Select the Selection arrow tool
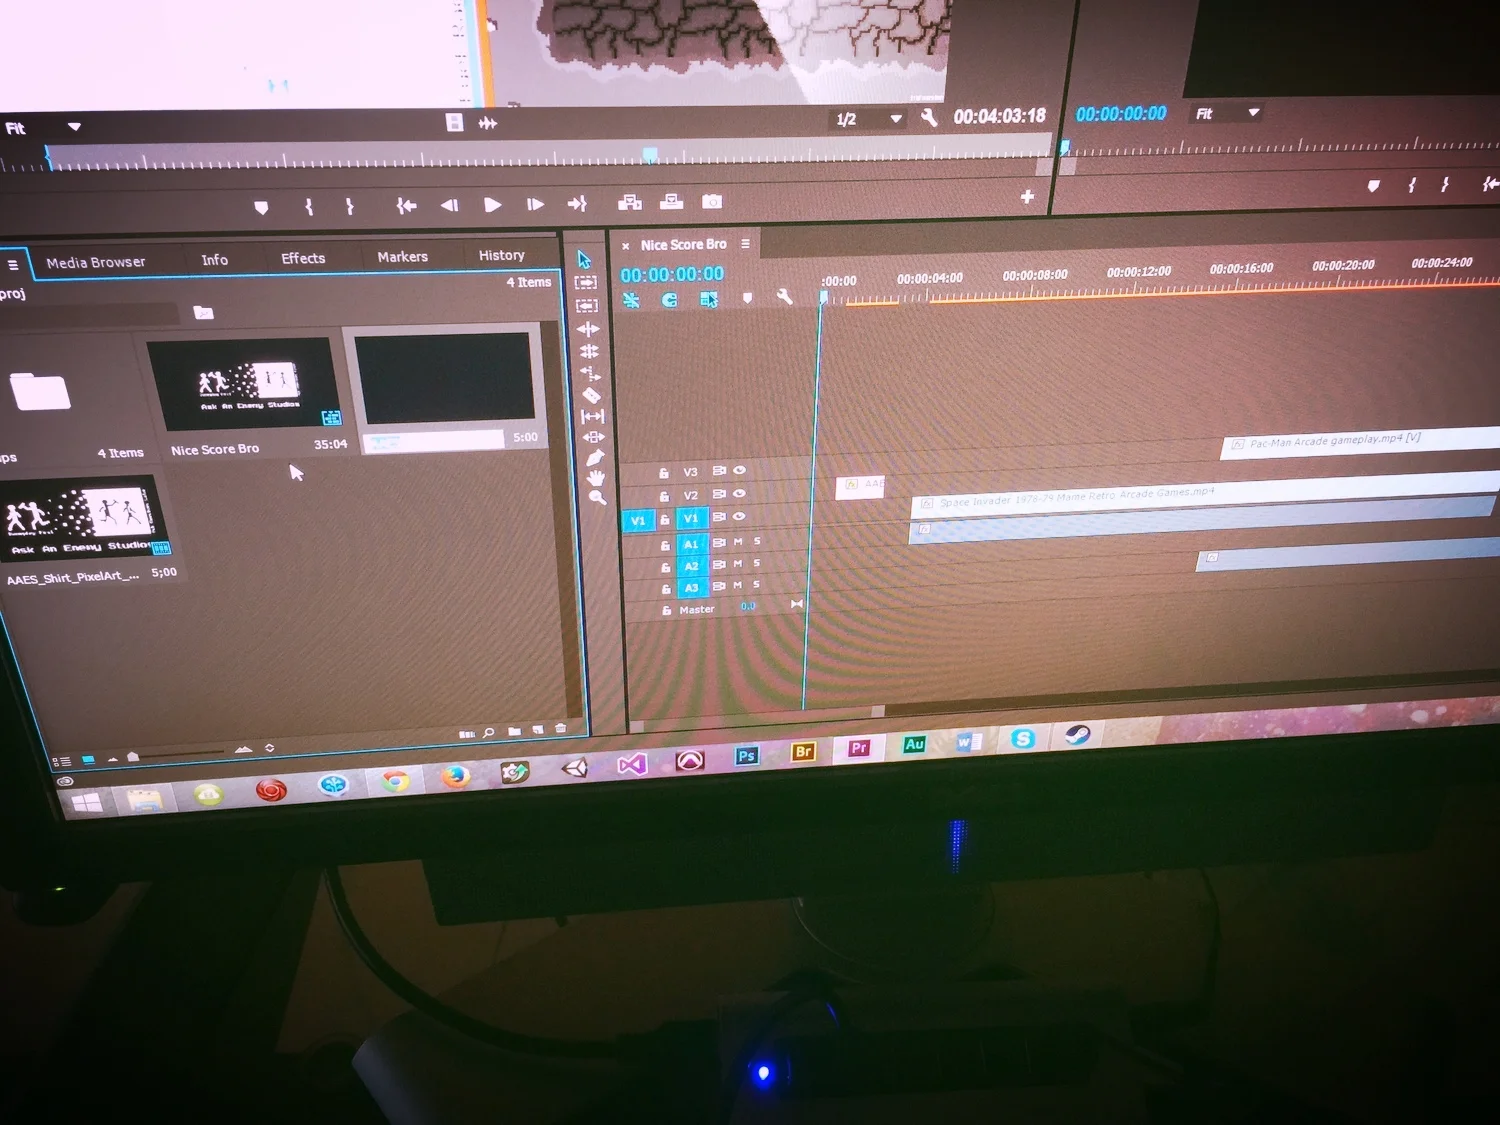 [584, 260]
